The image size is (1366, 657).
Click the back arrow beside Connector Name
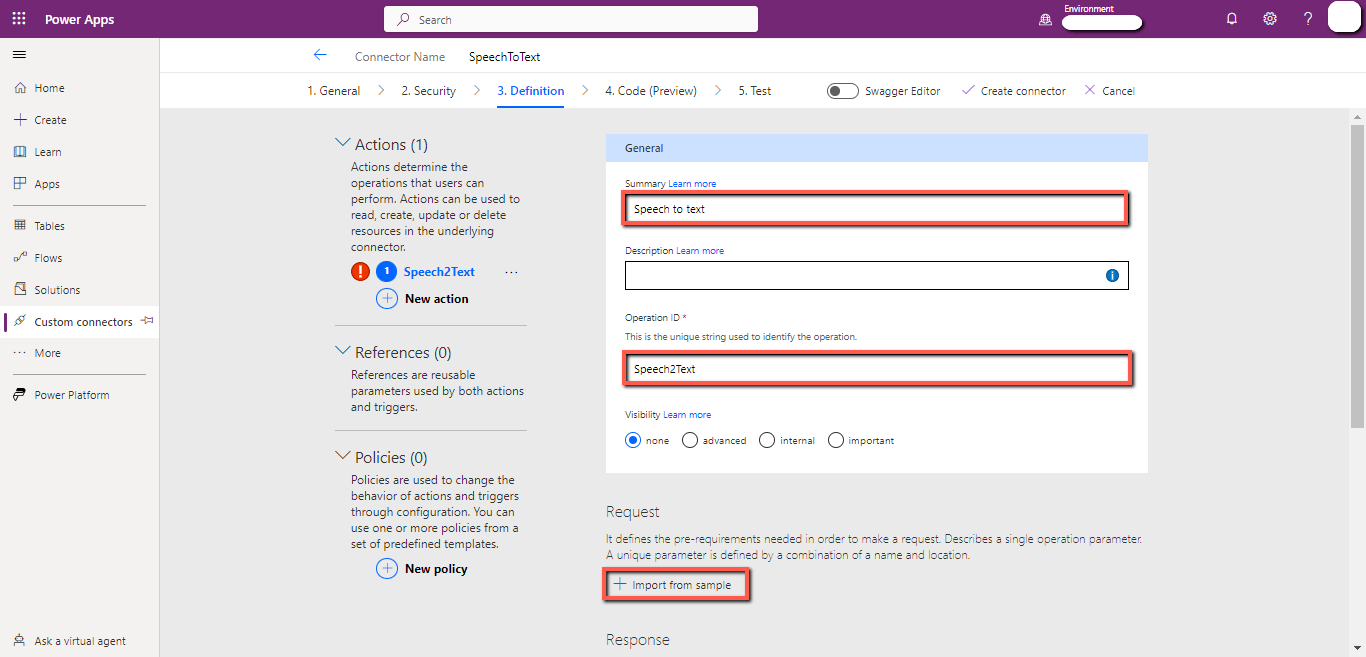[x=320, y=56]
